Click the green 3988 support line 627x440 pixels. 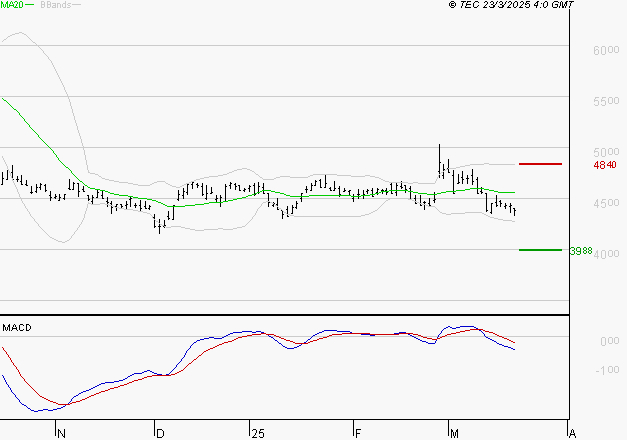(539, 250)
